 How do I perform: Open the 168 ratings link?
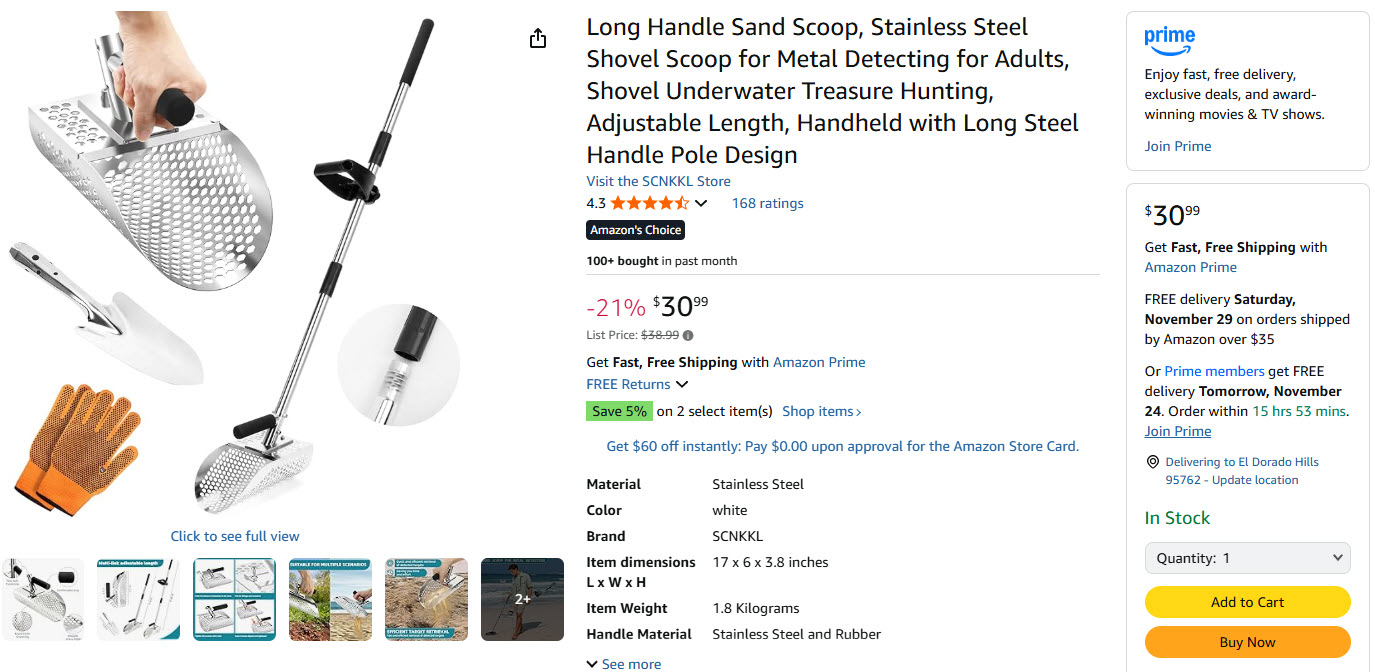click(x=767, y=204)
